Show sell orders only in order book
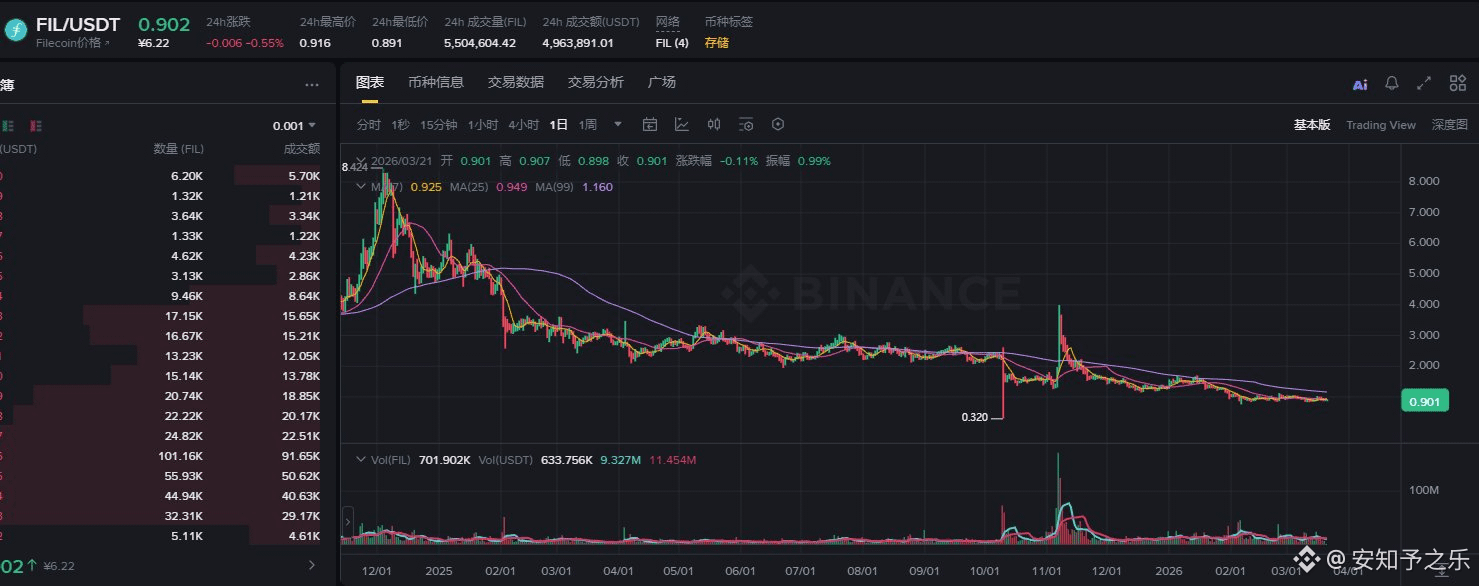Screen dimensions: 1479x586 [x=37, y=126]
